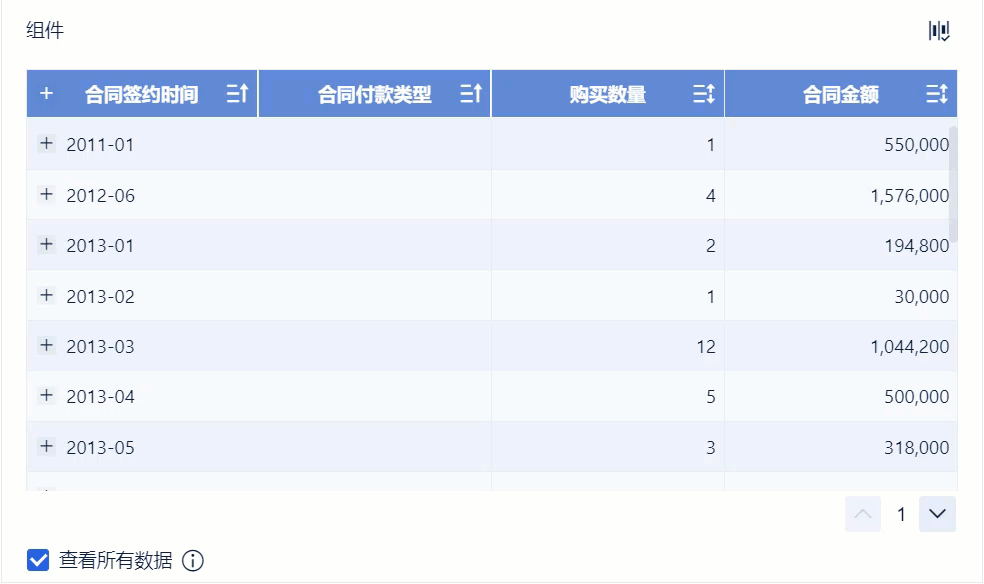Click the table vertical scrollbar

tap(953, 184)
